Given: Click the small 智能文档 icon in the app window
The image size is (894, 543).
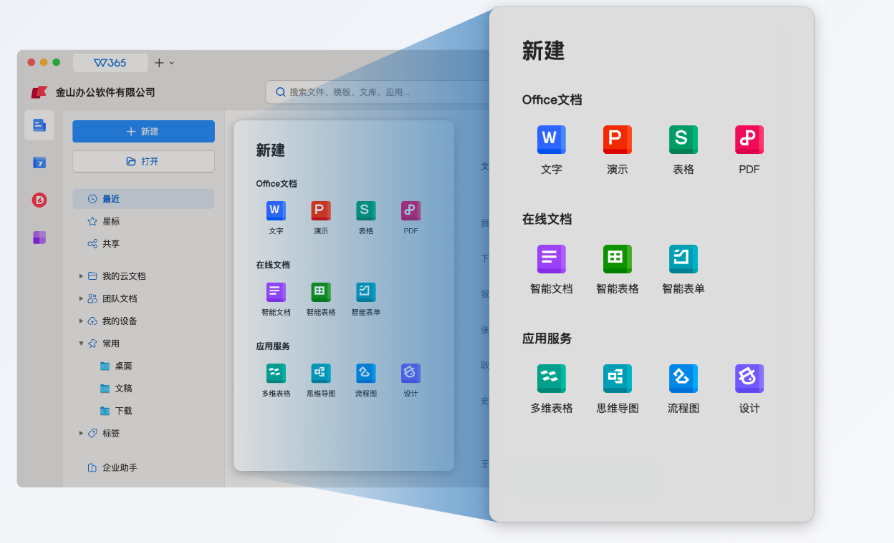Looking at the screenshot, I should pyautogui.click(x=276, y=292).
